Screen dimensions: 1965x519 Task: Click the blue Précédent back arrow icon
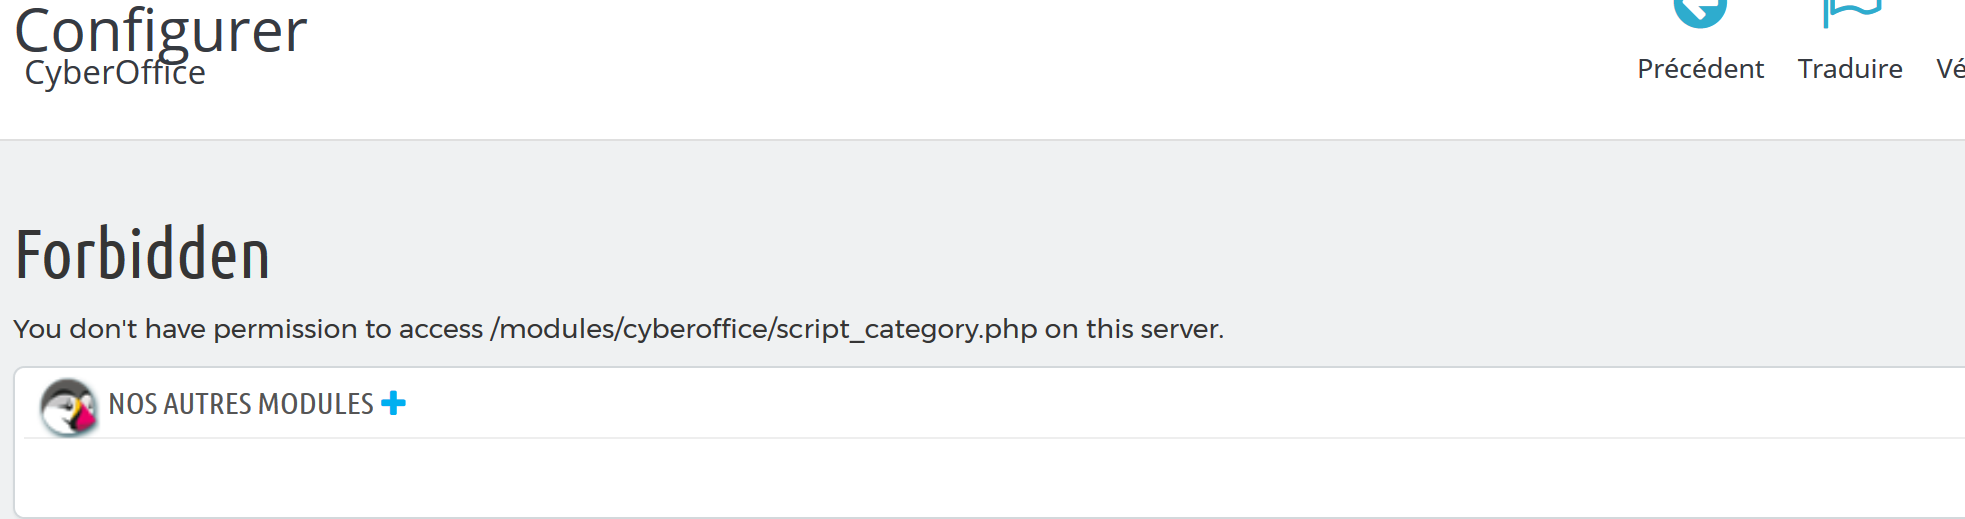[x=1700, y=12]
